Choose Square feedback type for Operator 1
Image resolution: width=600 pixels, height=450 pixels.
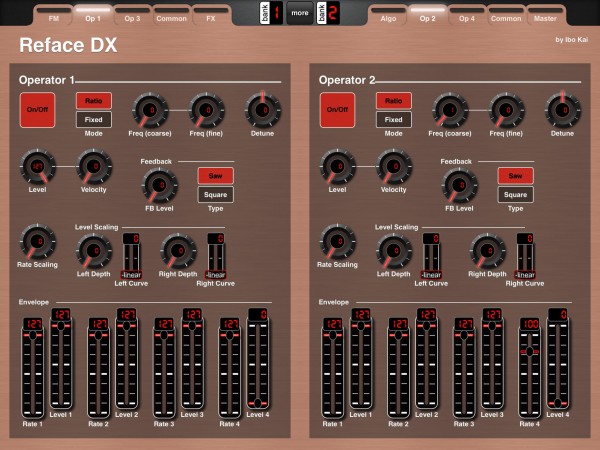[x=215, y=194]
